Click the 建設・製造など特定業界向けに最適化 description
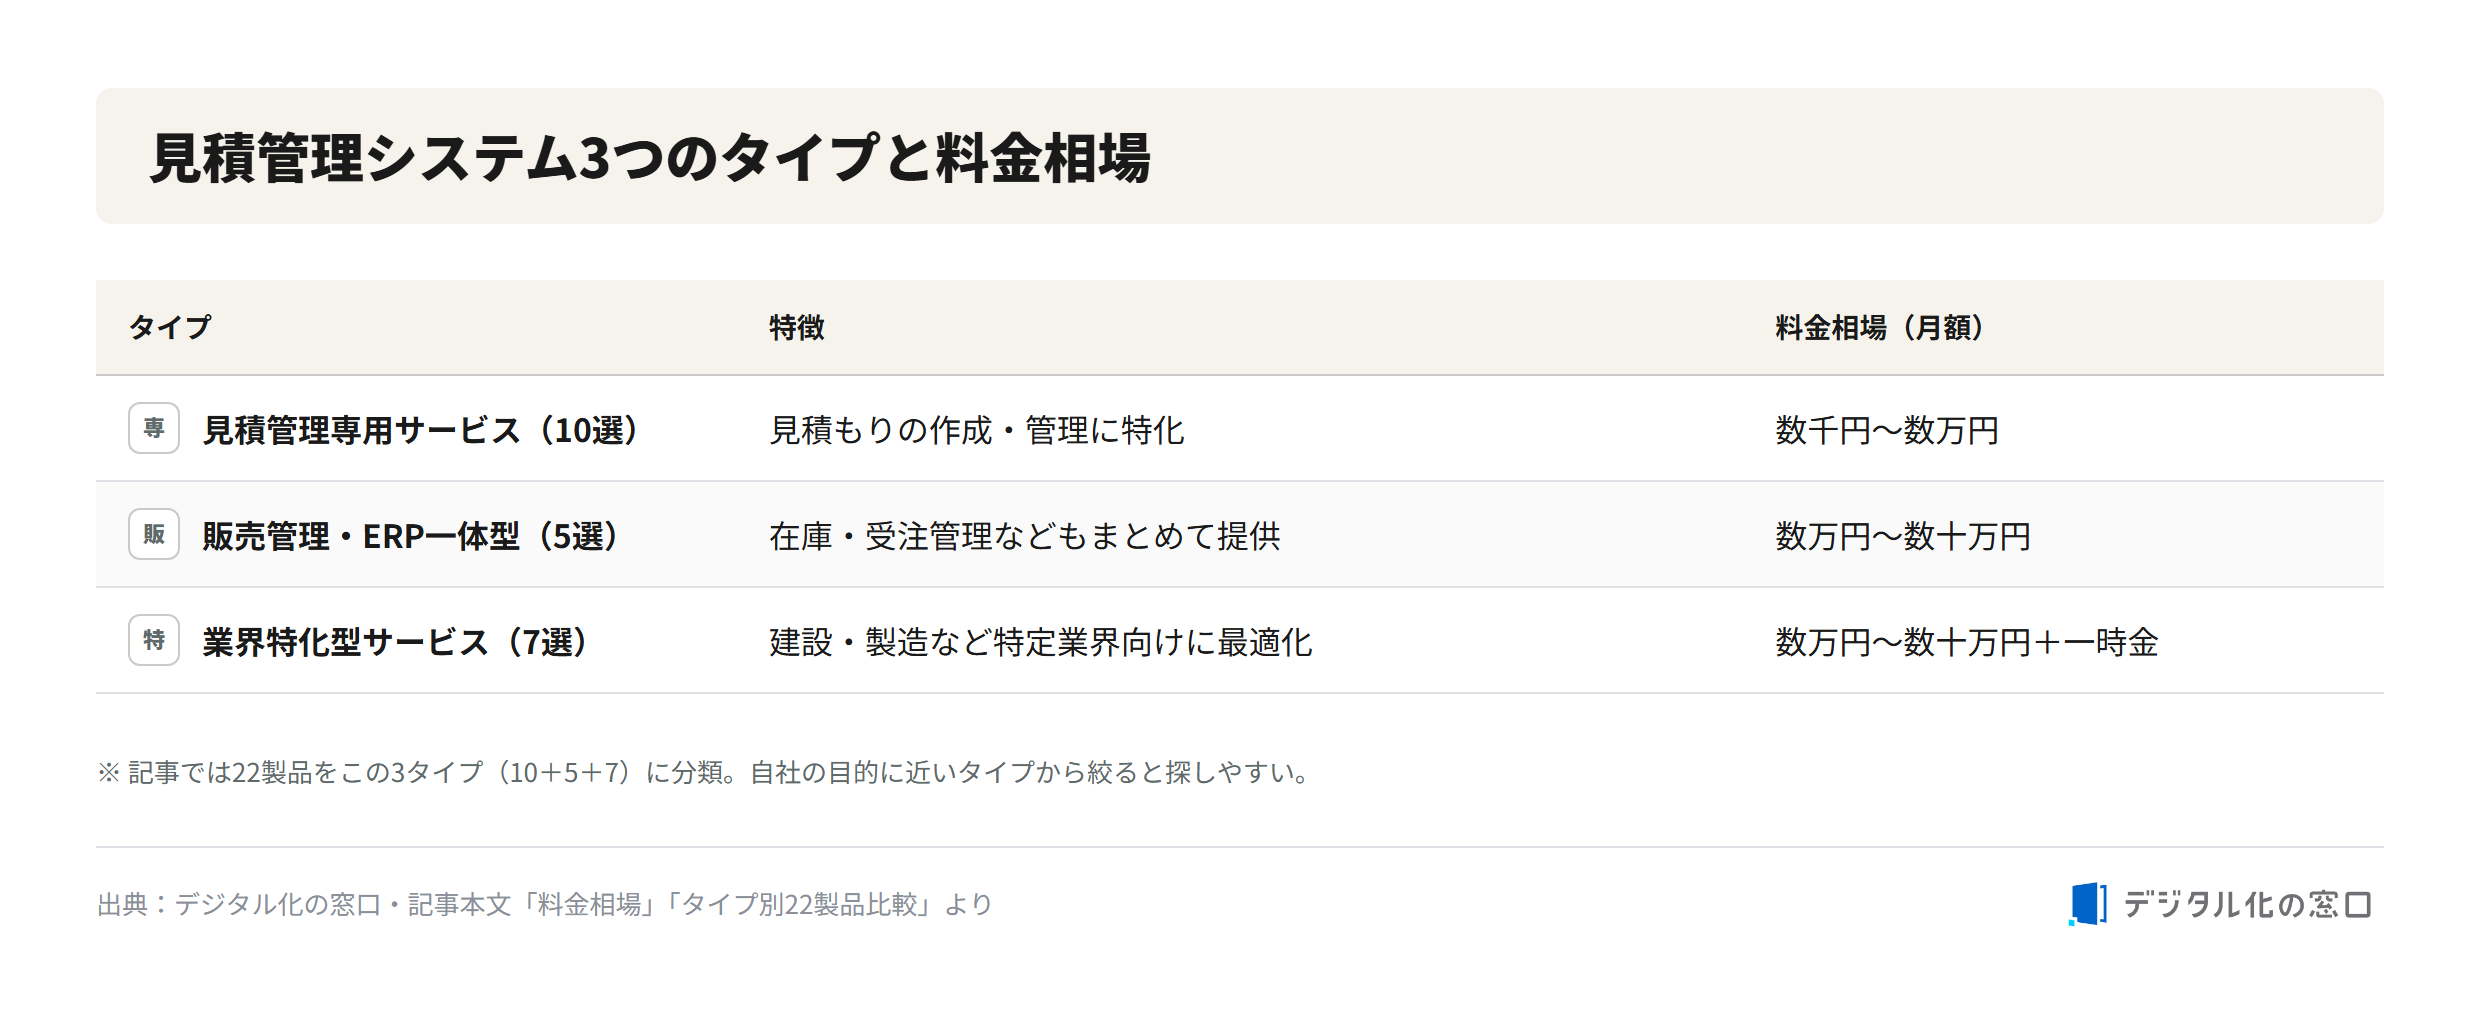 [x=1041, y=642]
